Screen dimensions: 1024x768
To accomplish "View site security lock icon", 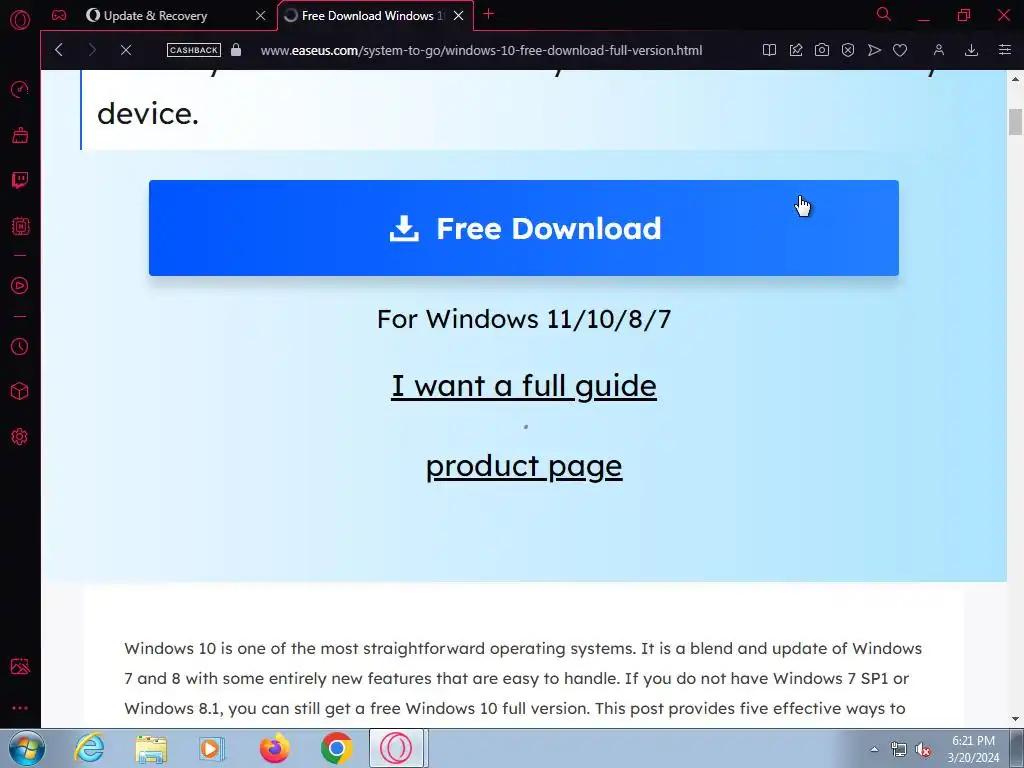I will (x=236, y=50).
